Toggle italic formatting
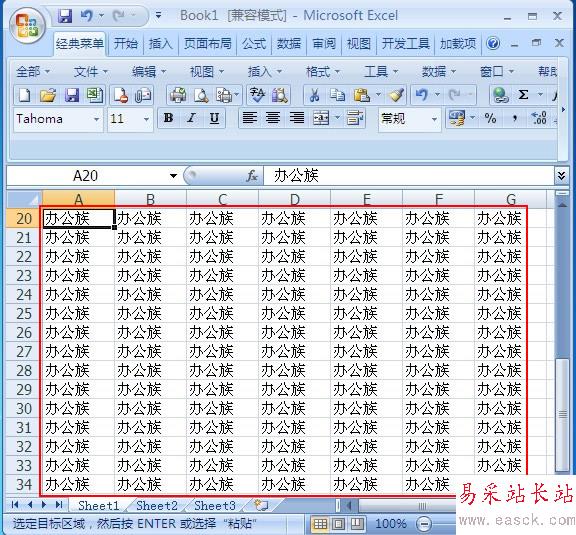576x535 pixels. (191, 118)
